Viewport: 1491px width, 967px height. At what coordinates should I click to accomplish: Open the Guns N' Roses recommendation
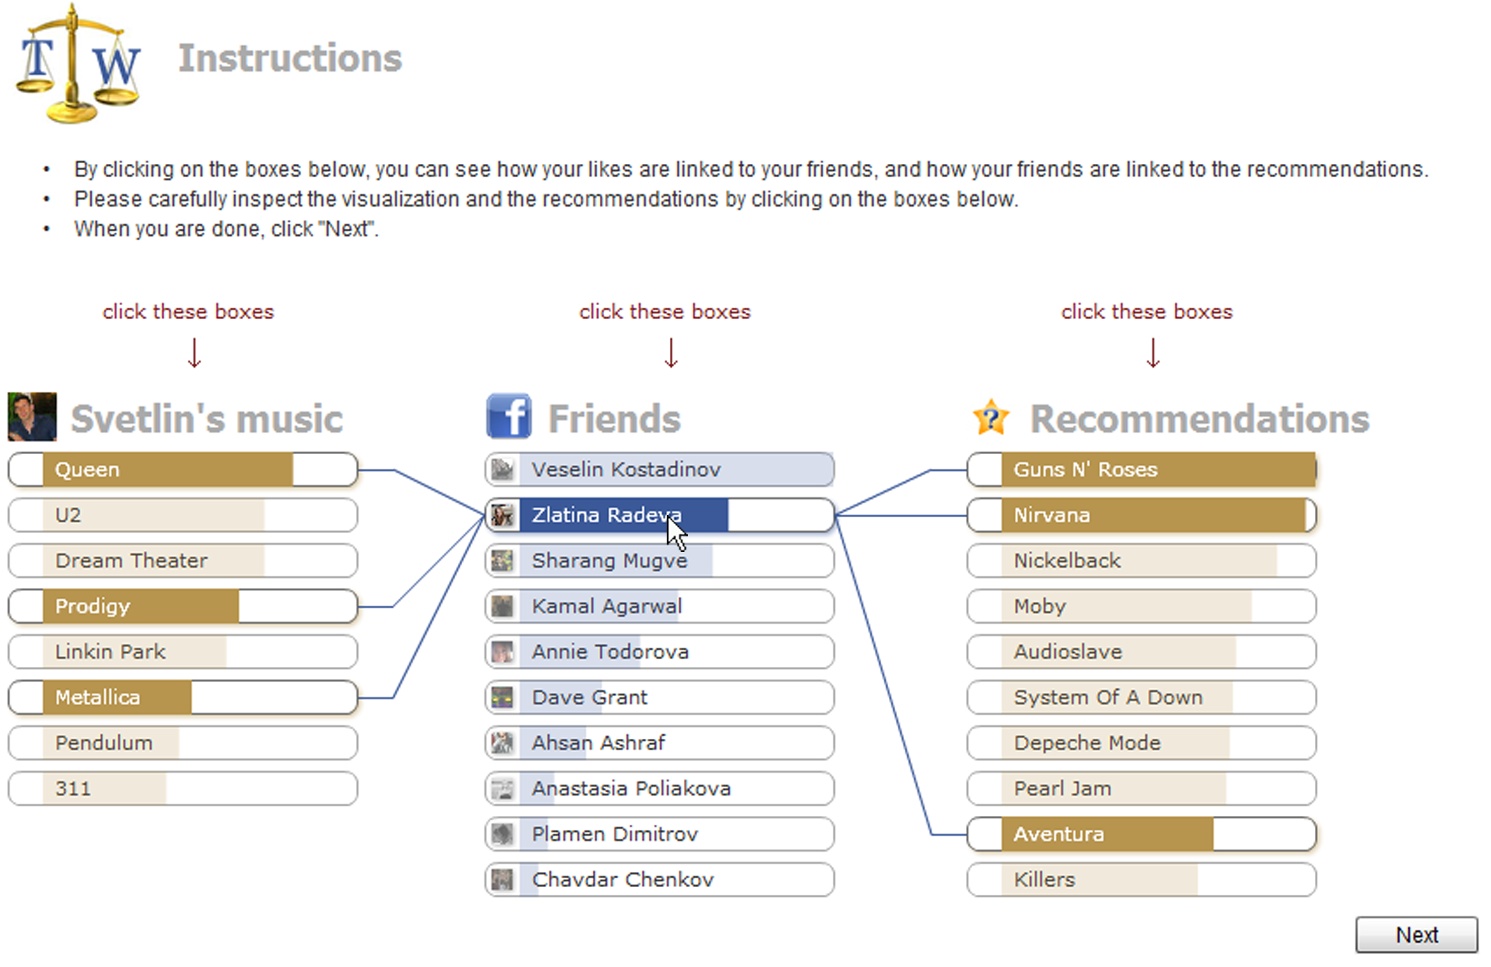1141,470
